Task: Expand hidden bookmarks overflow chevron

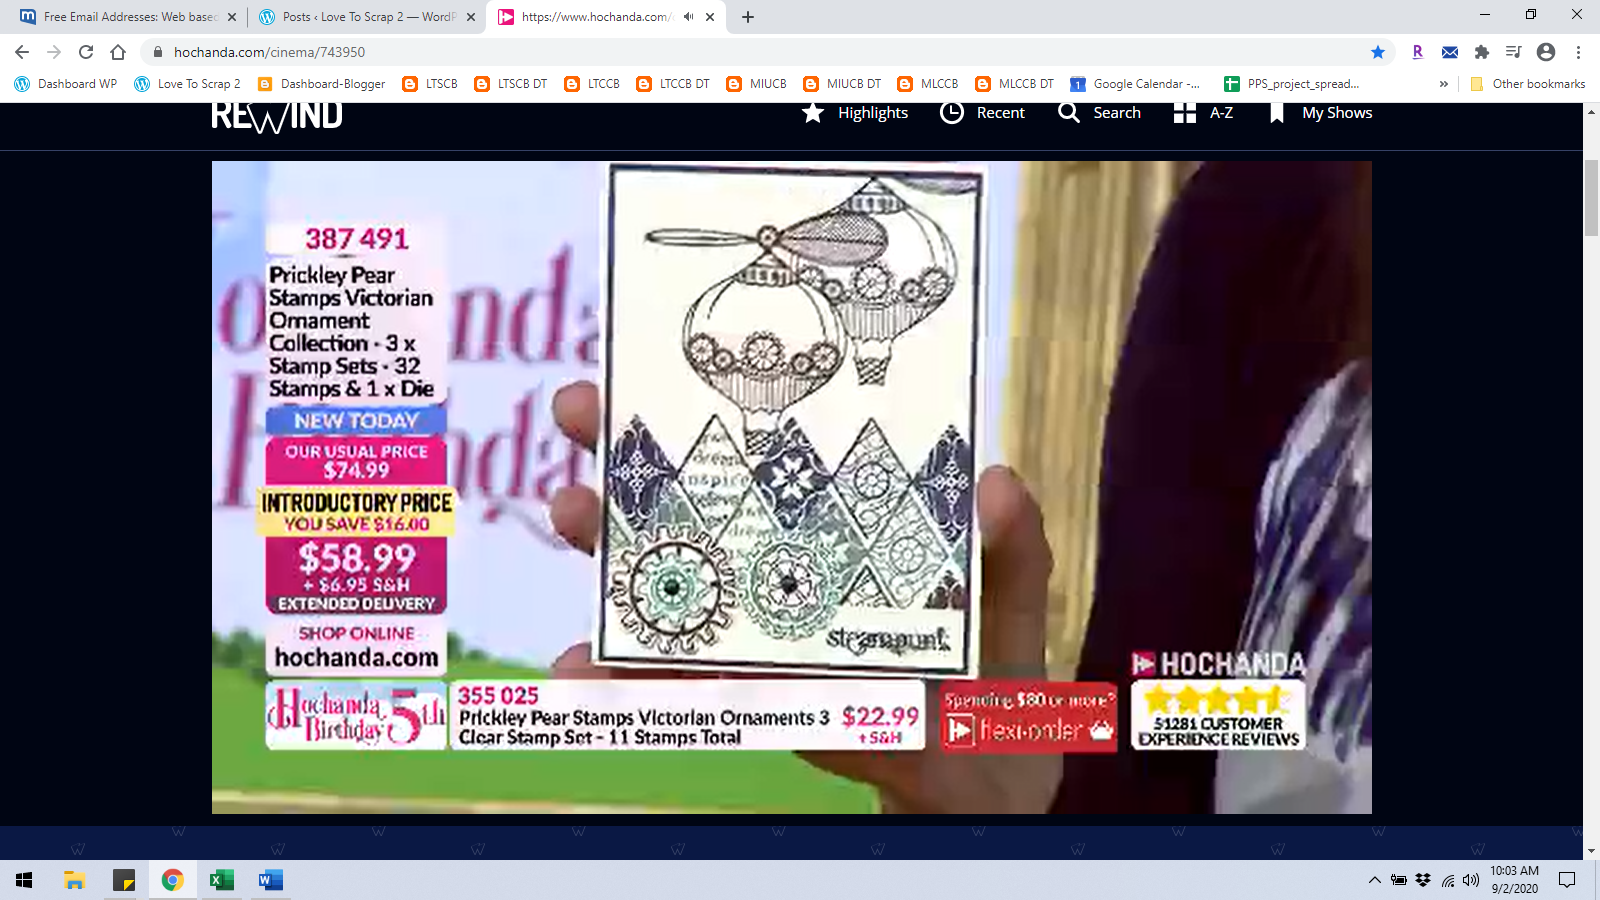Action: (1443, 84)
